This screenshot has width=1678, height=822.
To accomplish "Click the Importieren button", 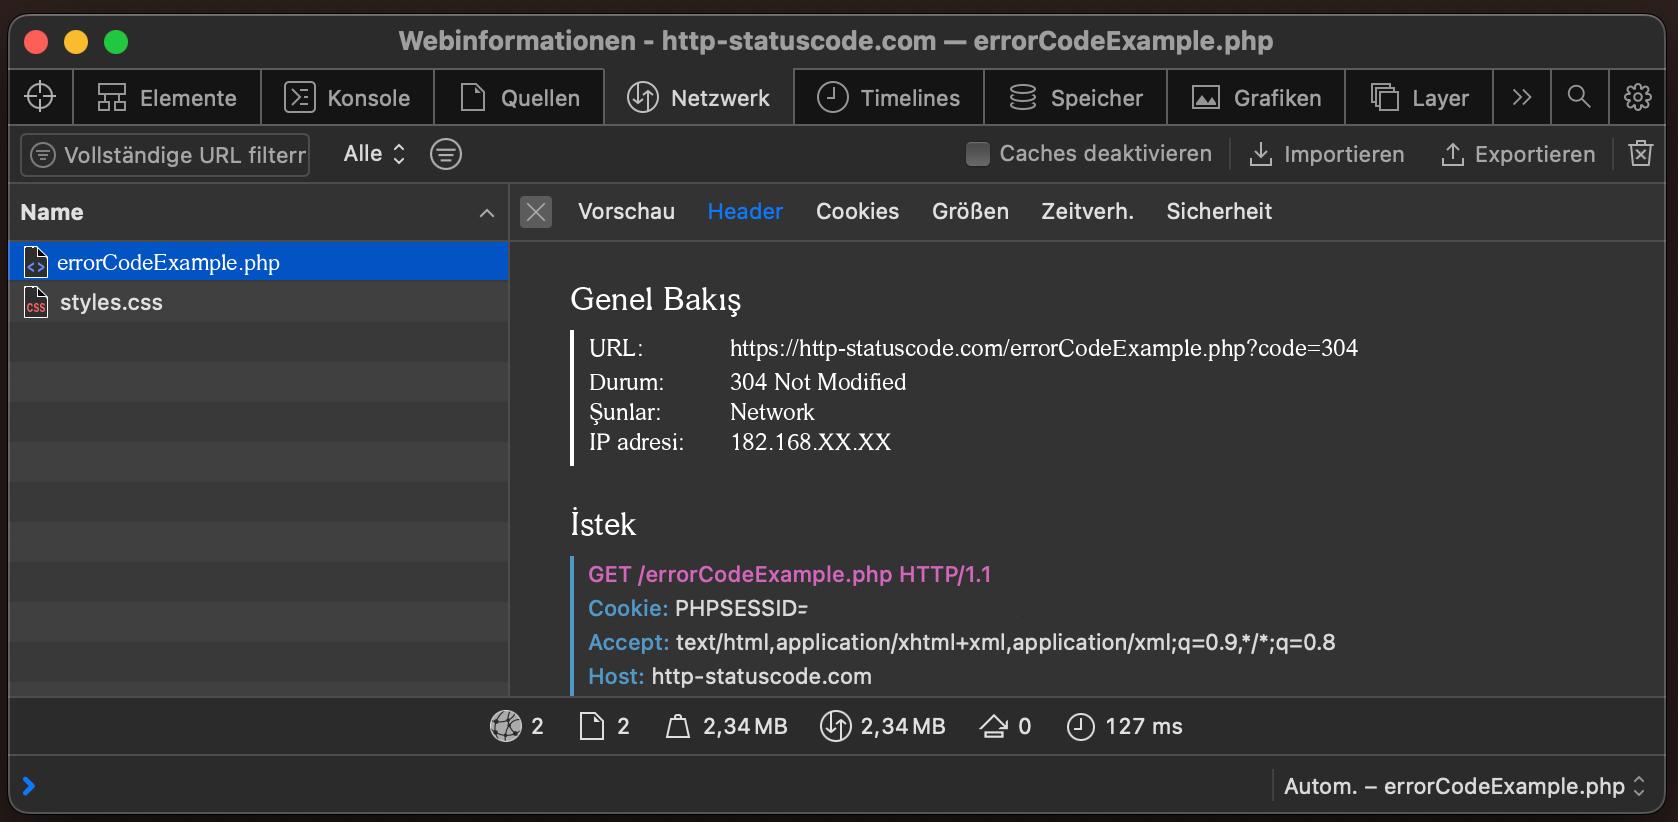I will click(x=1327, y=154).
